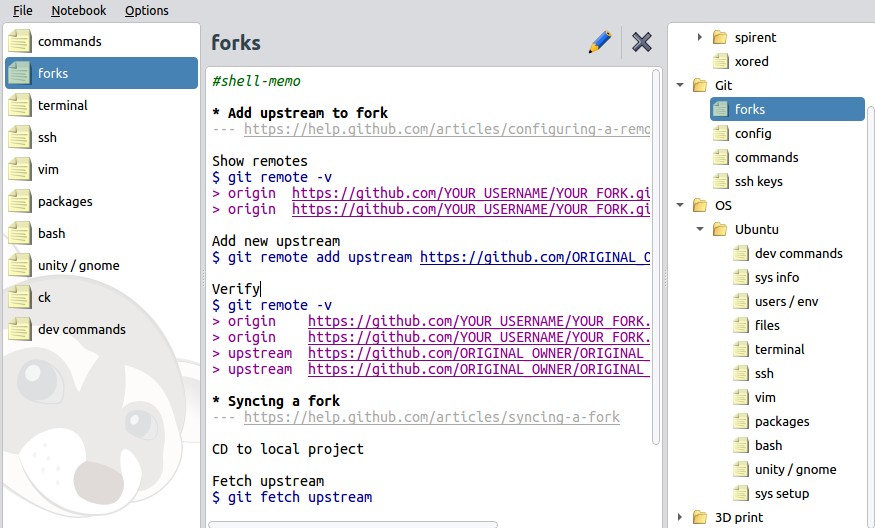
Task: Select the bash note under Ubuntu
Action: coord(758,445)
